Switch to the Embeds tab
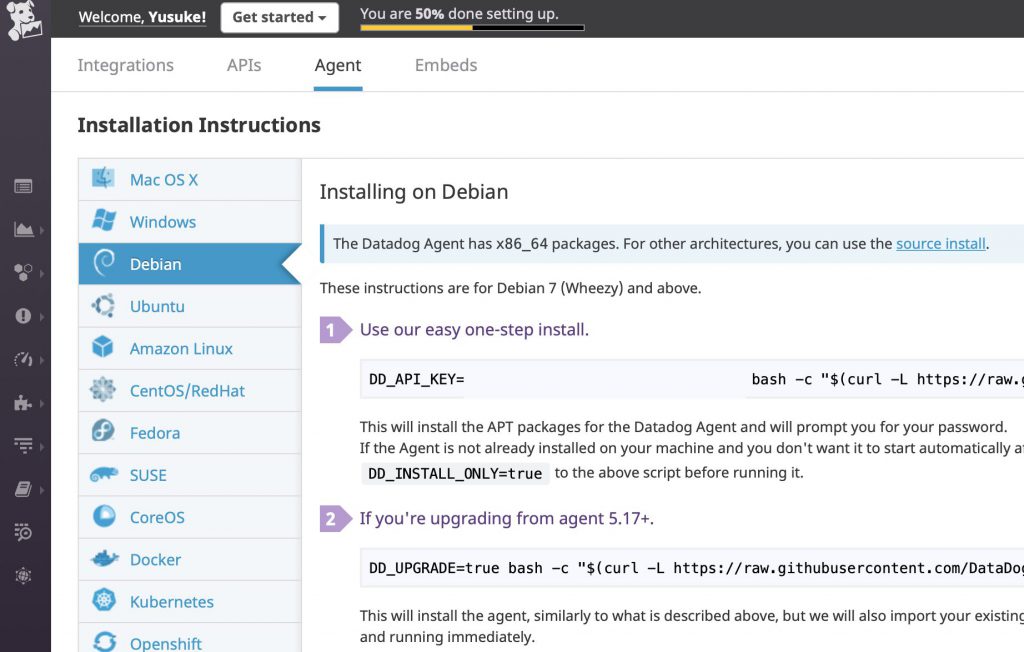The image size is (1024, 652). (x=446, y=65)
